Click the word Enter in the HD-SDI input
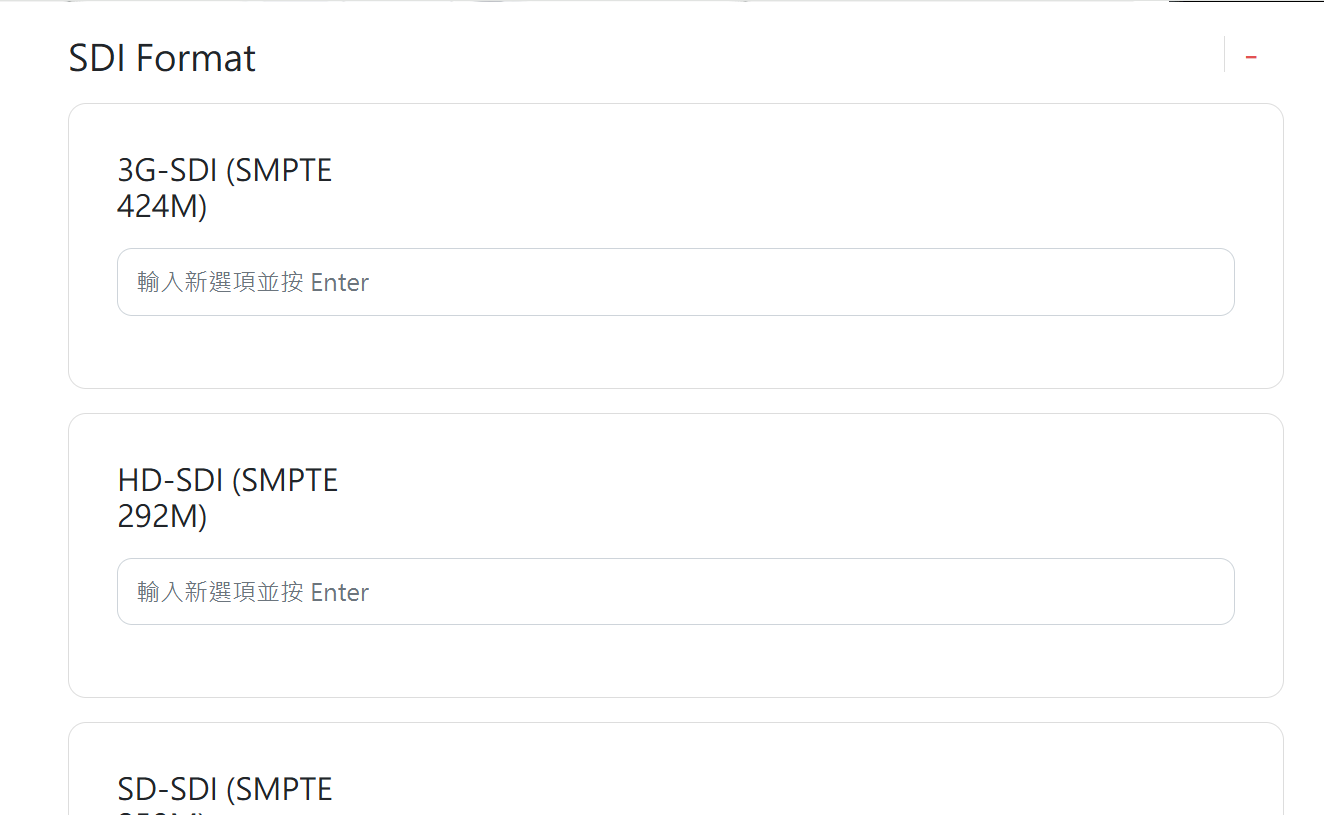Viewport: 1324px width, 815px height. pyautogui.click(x=340, y=593)
